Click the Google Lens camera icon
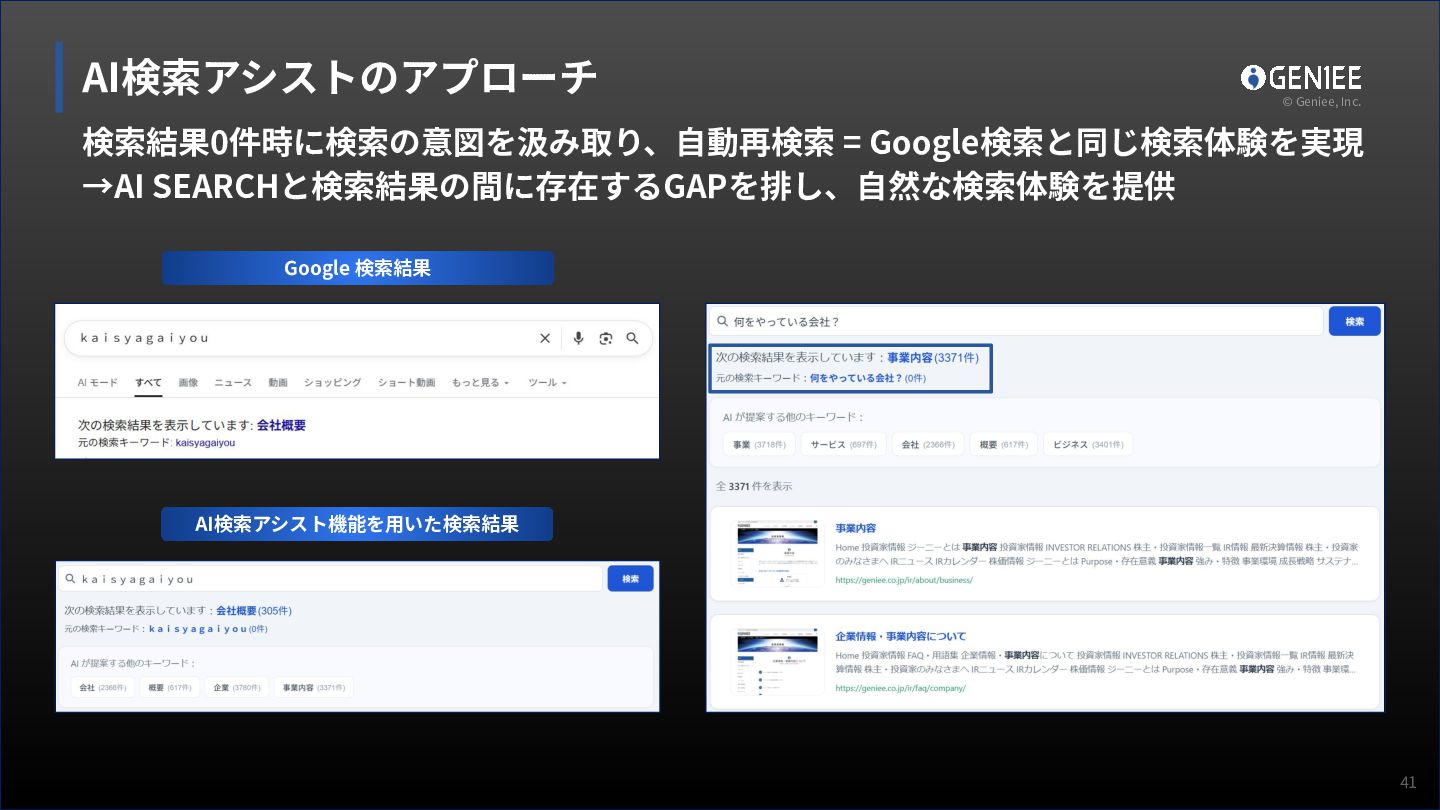The width and height of the screenshot is (1440, 810). click(605, 338)
